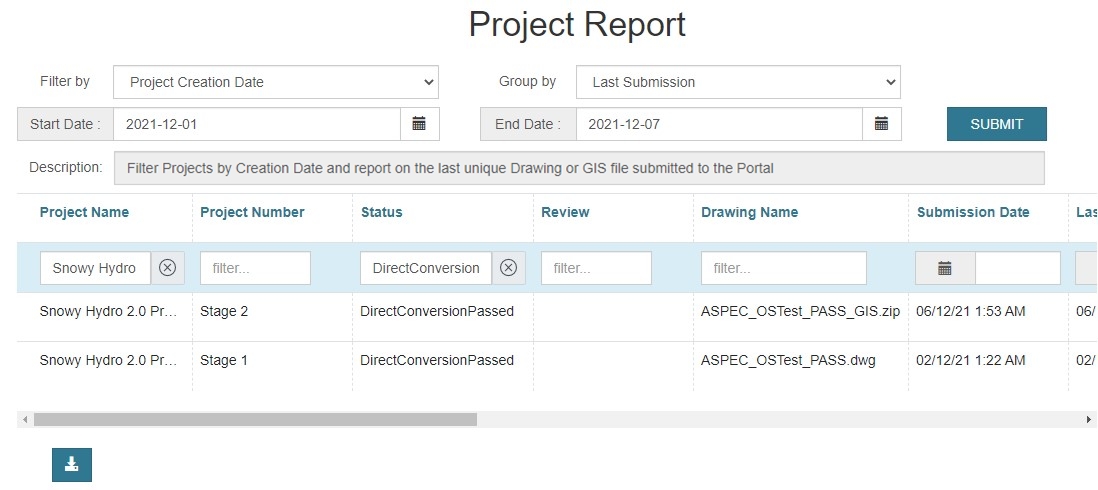Open the End Date calendar picker
1098x490 pixels.
[x=881, y=124]
